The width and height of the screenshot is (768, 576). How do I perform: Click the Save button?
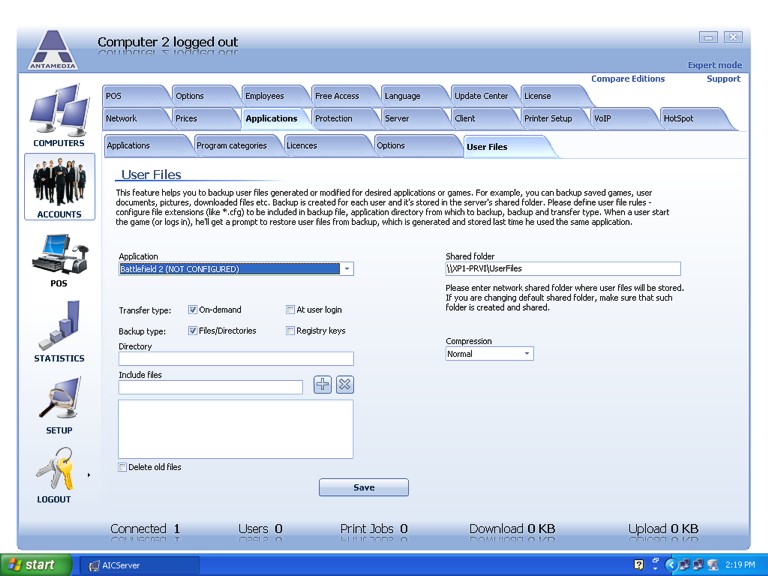click(364, 487)
